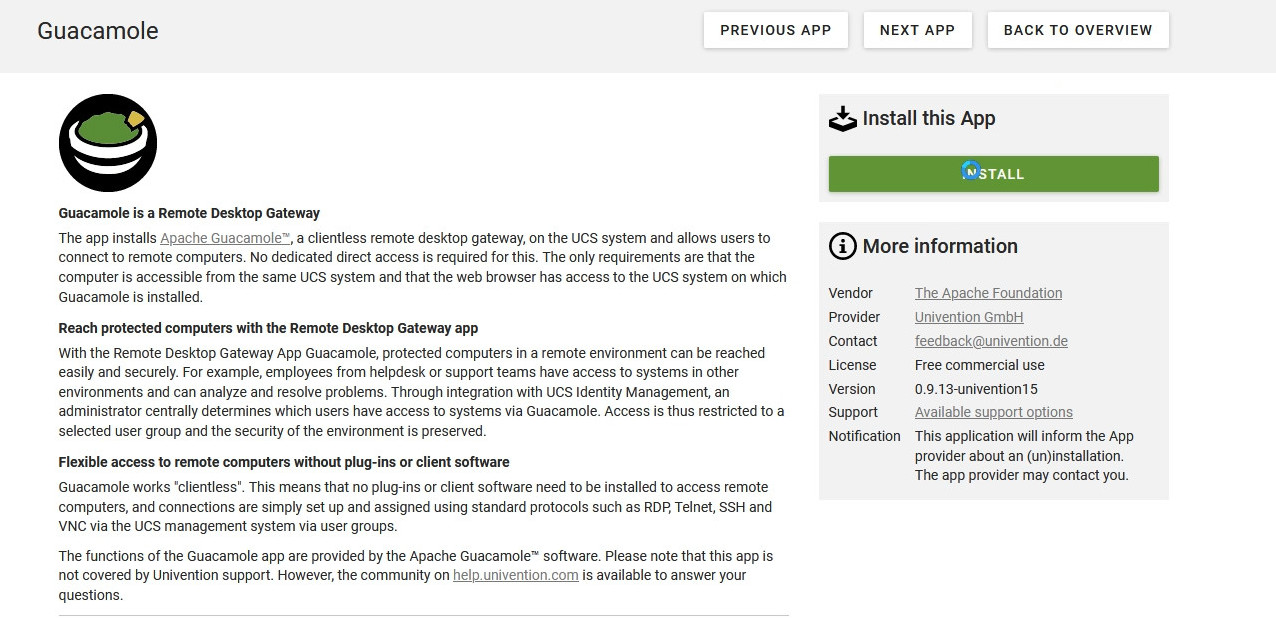Go to the next app
Viewport: 1276px width, 622px height.
pyautogui.click(x=917, y=30)
